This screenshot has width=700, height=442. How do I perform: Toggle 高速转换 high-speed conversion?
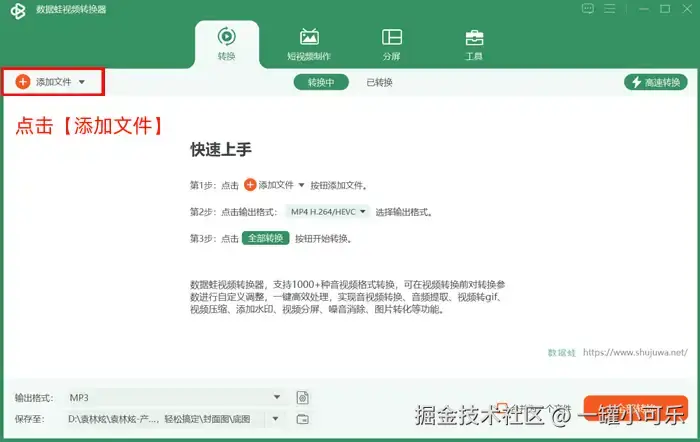[x=655, y=82]
